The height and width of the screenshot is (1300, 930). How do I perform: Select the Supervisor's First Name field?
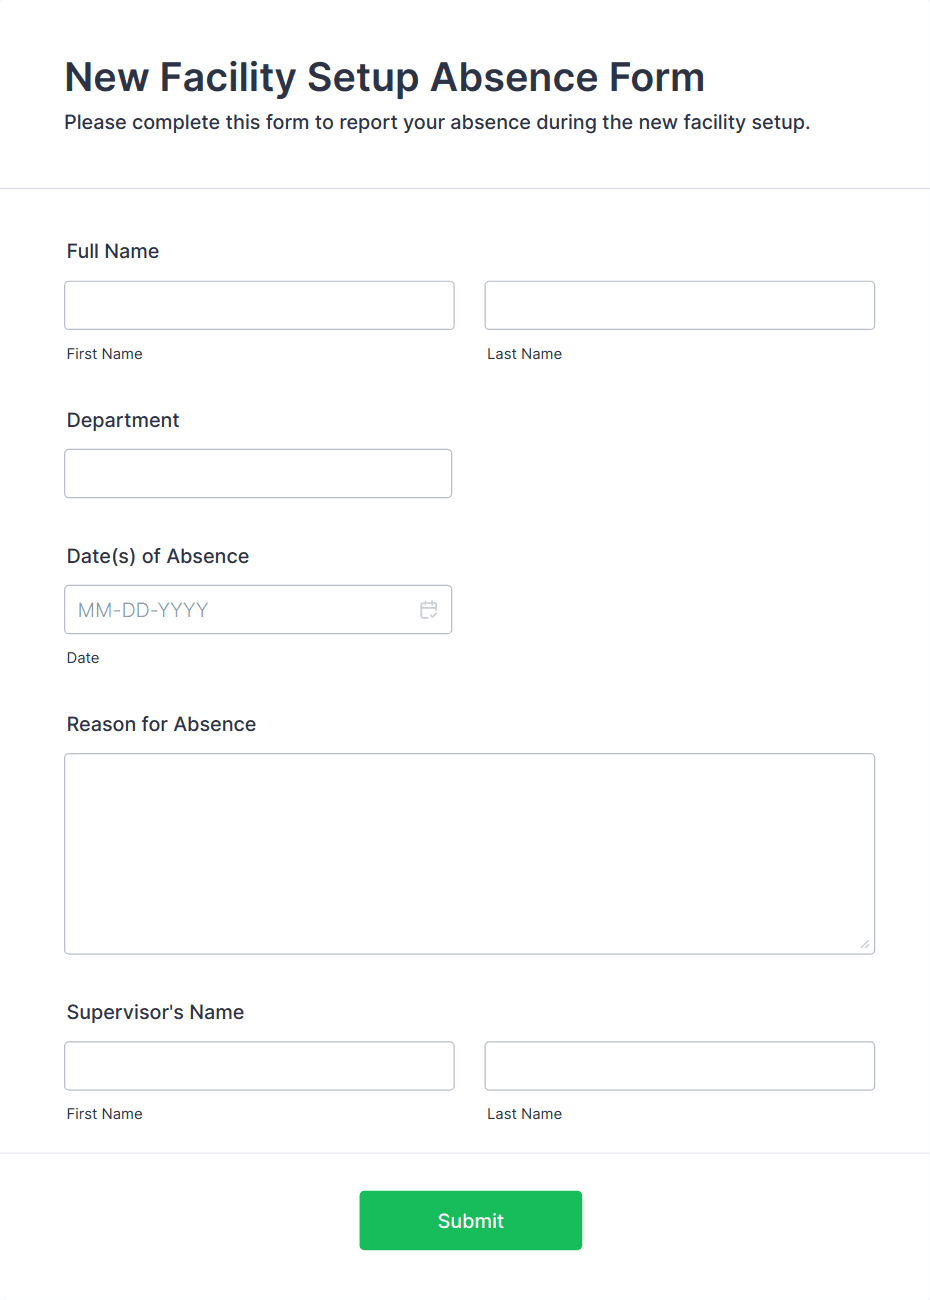pyautogui.click(x=259, y=1066)
